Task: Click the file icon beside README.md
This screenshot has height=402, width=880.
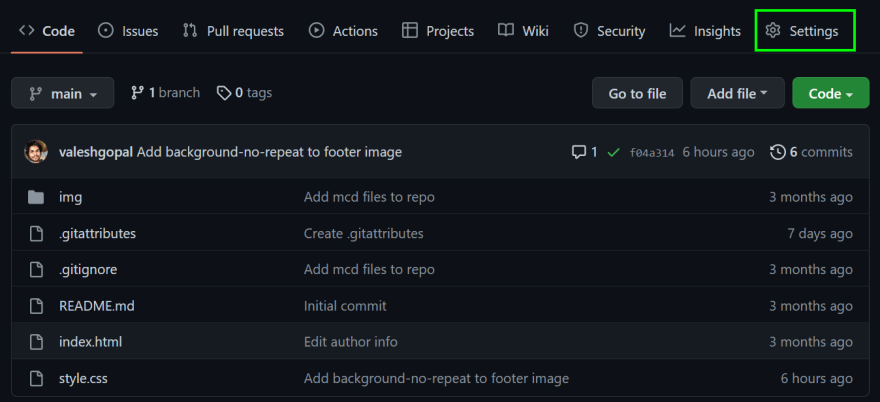Action: 36,306
